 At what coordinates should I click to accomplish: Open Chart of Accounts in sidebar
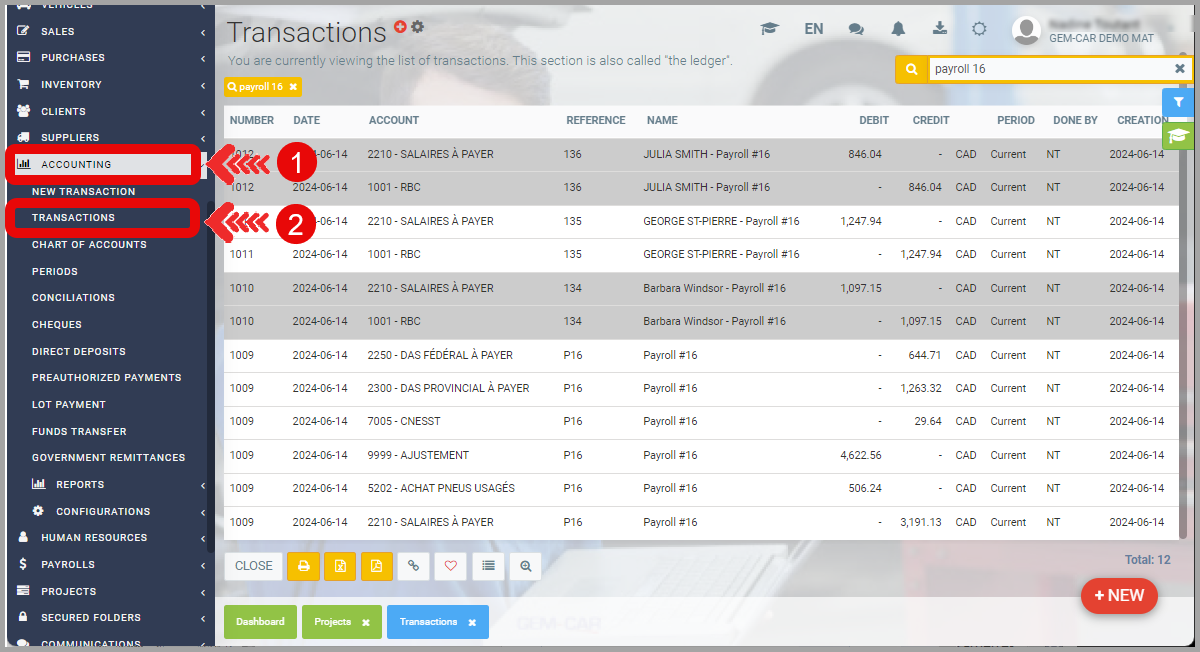pos(89,245)
